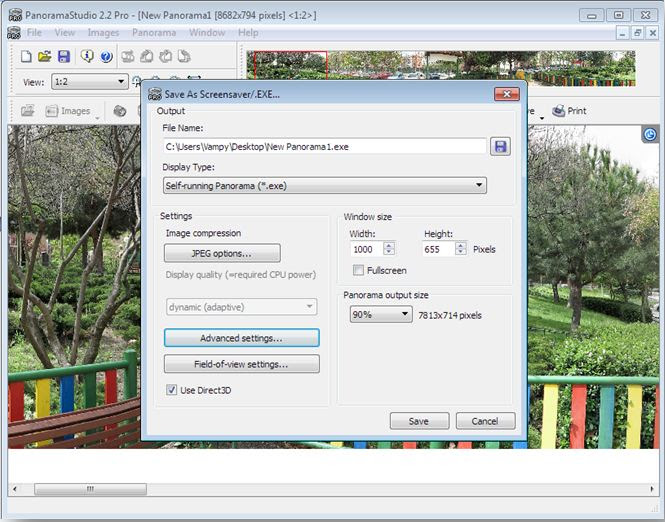Click the 'Panorama output size' group label
665x522 pixels.
pyautogui.click(x=386, y=295)
